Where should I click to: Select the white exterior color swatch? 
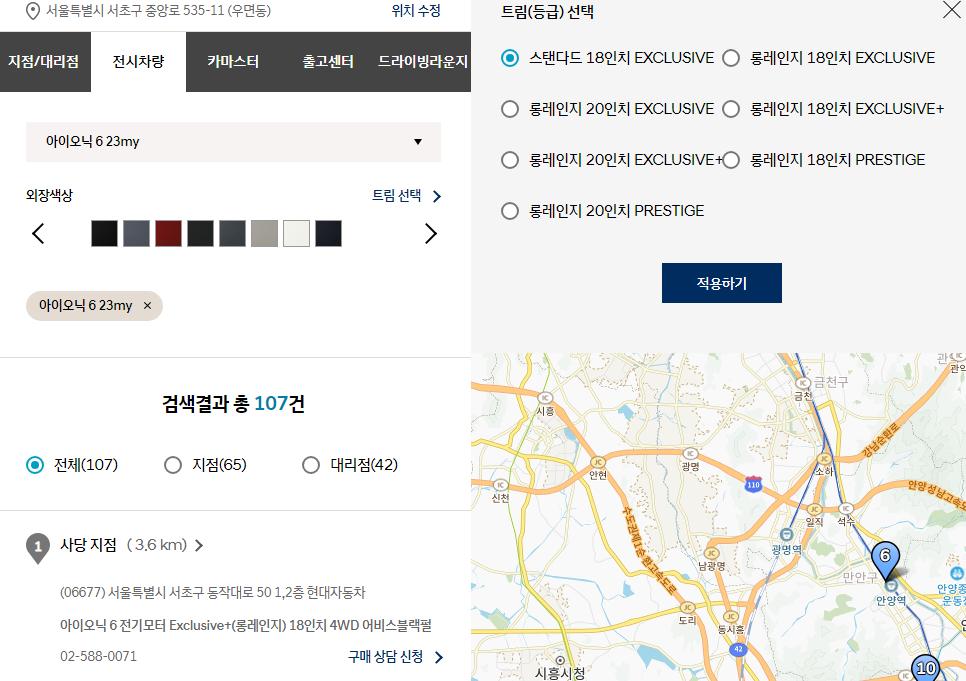coord(296,233)
